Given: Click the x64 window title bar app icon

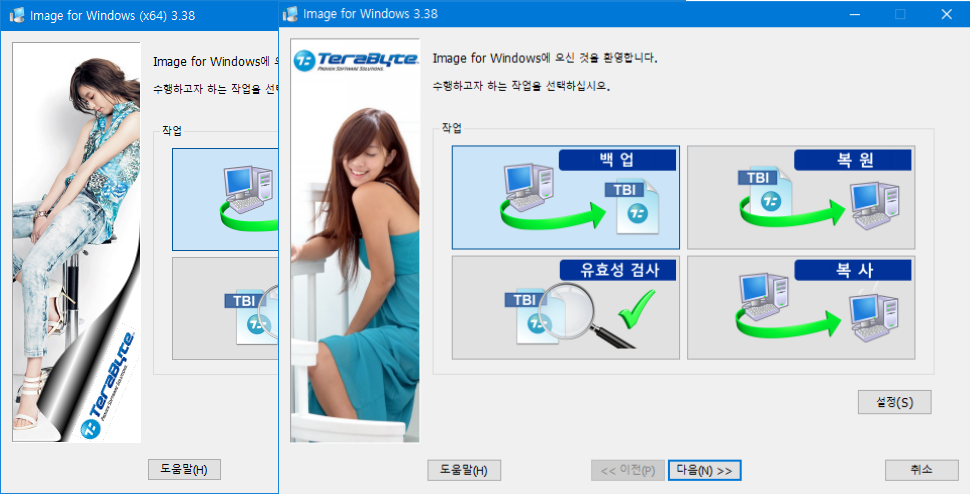Looking at the screenshot, I should pos(17,15).
